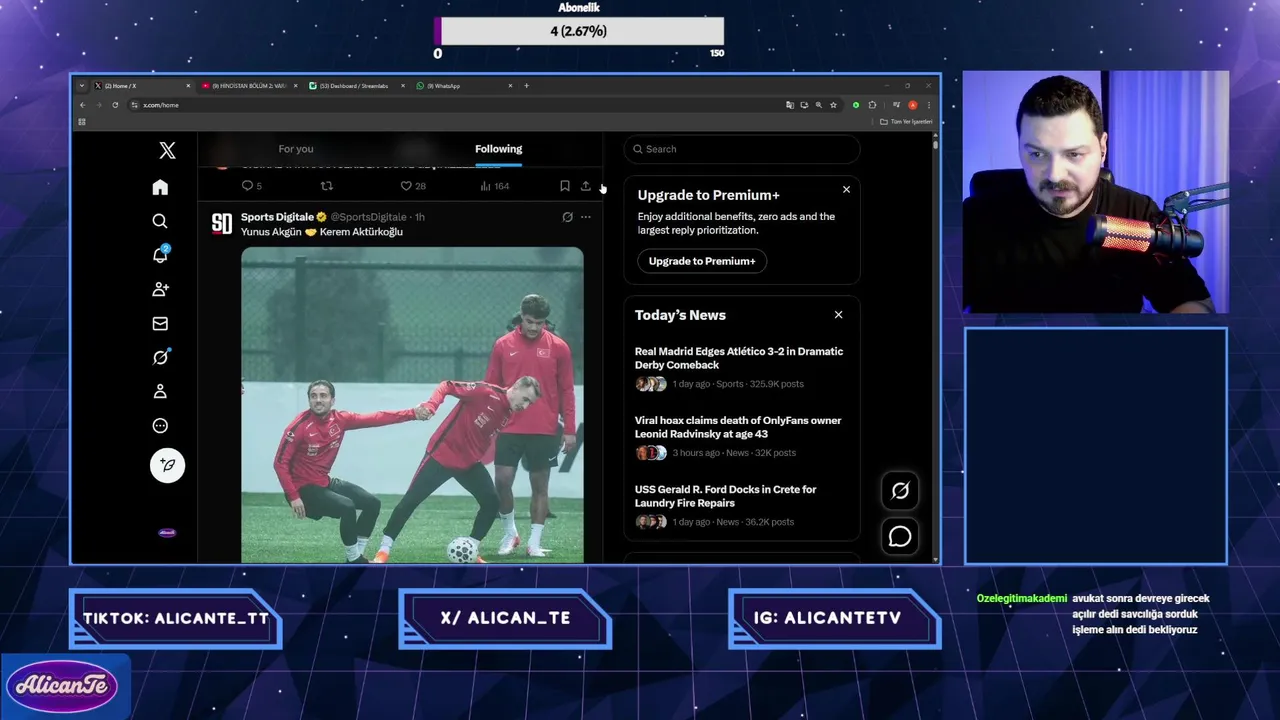Open the Real Madrid Edges Atlético news
1280x720 pixels.
tap(741, 368)
